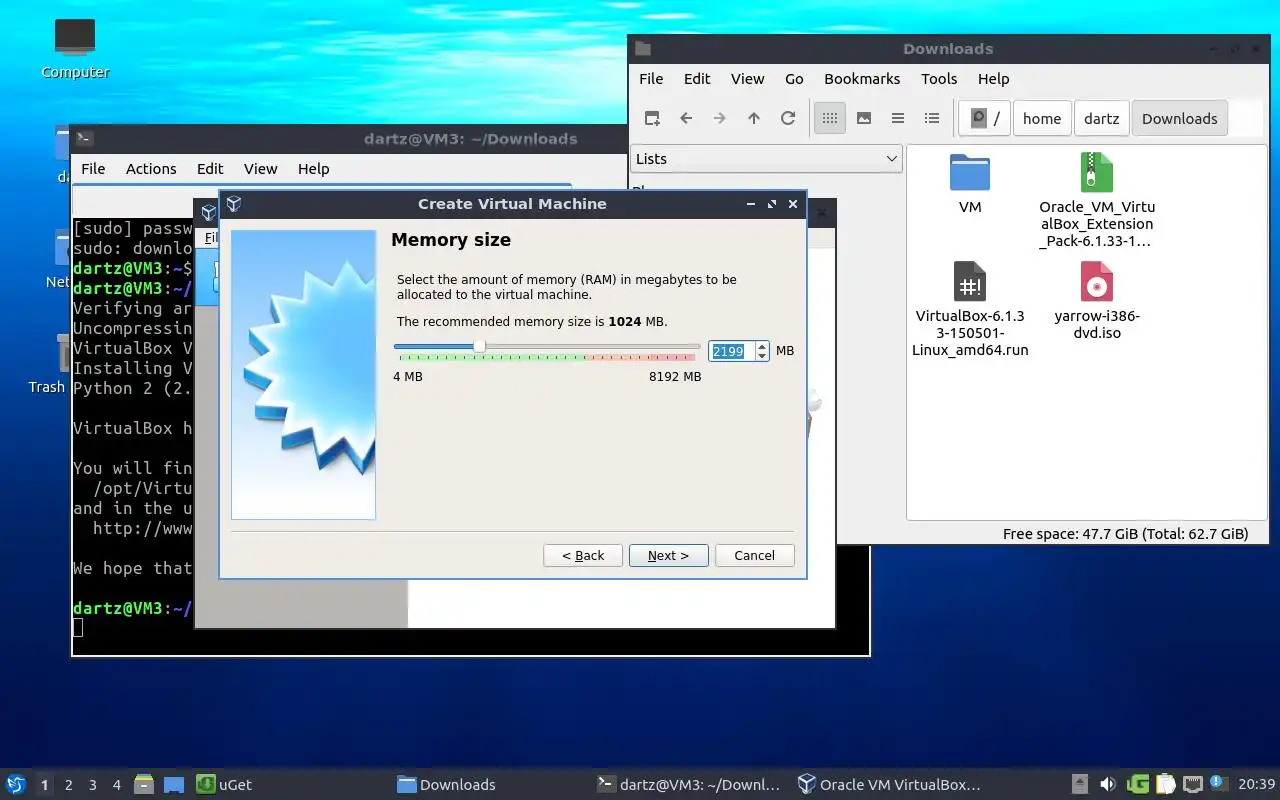Image resolution: width=1280 pixels, height=800 pixels.
Task: Open Bookmarks menu in file manager
Action: click(x=862, y=78)
